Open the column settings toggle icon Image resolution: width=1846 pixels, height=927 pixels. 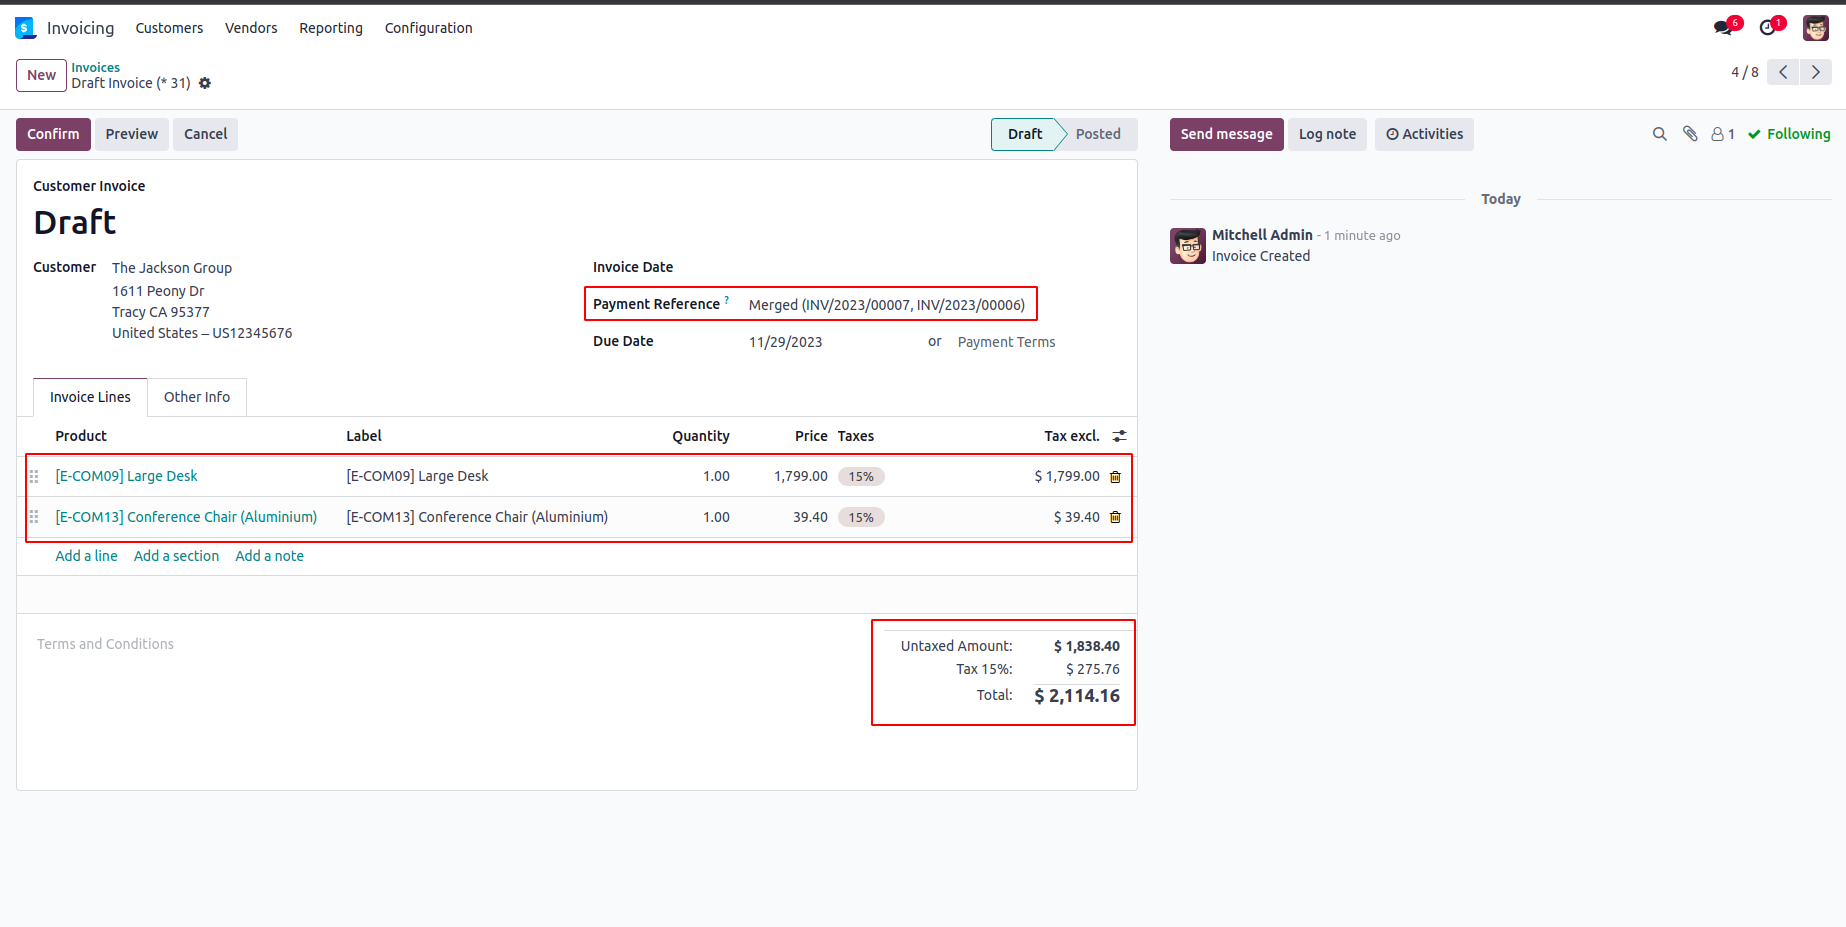(1119, 436)
